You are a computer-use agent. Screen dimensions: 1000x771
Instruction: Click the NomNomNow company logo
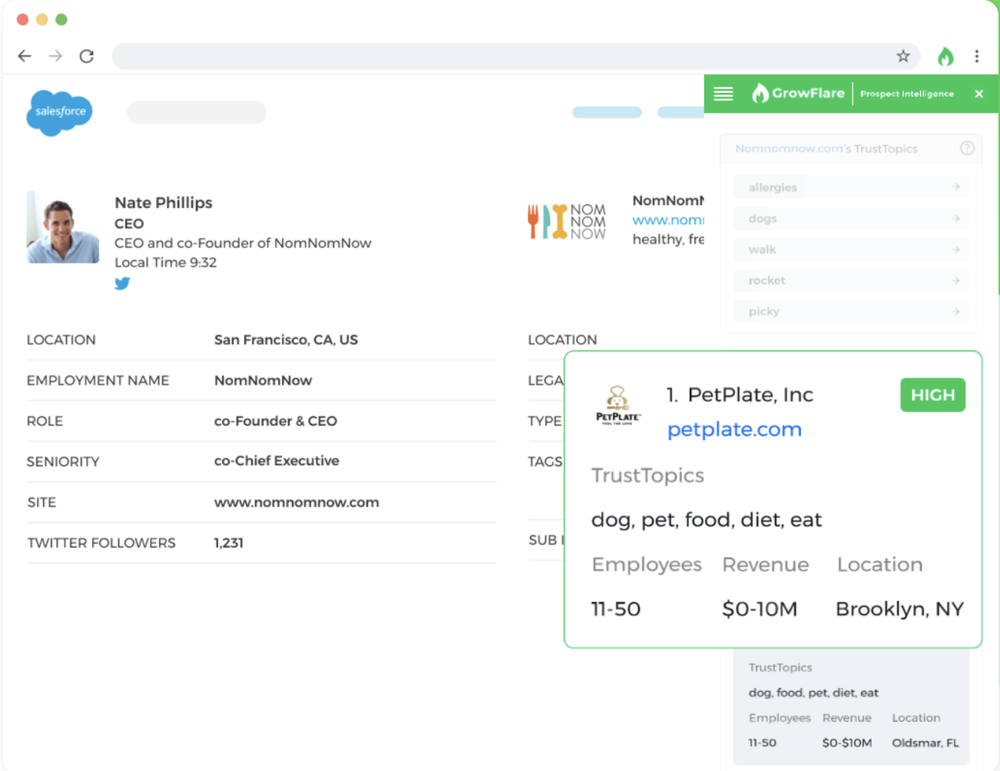click(566, 221)
